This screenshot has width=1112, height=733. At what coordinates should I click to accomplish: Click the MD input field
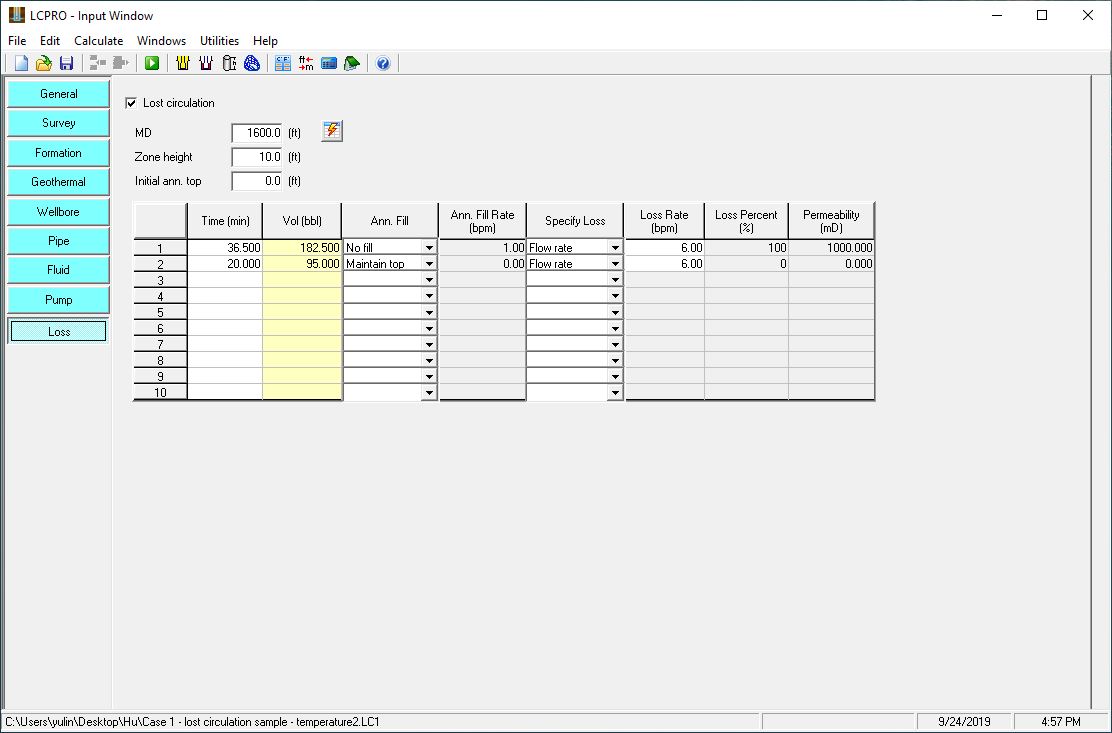click(258, 132)
